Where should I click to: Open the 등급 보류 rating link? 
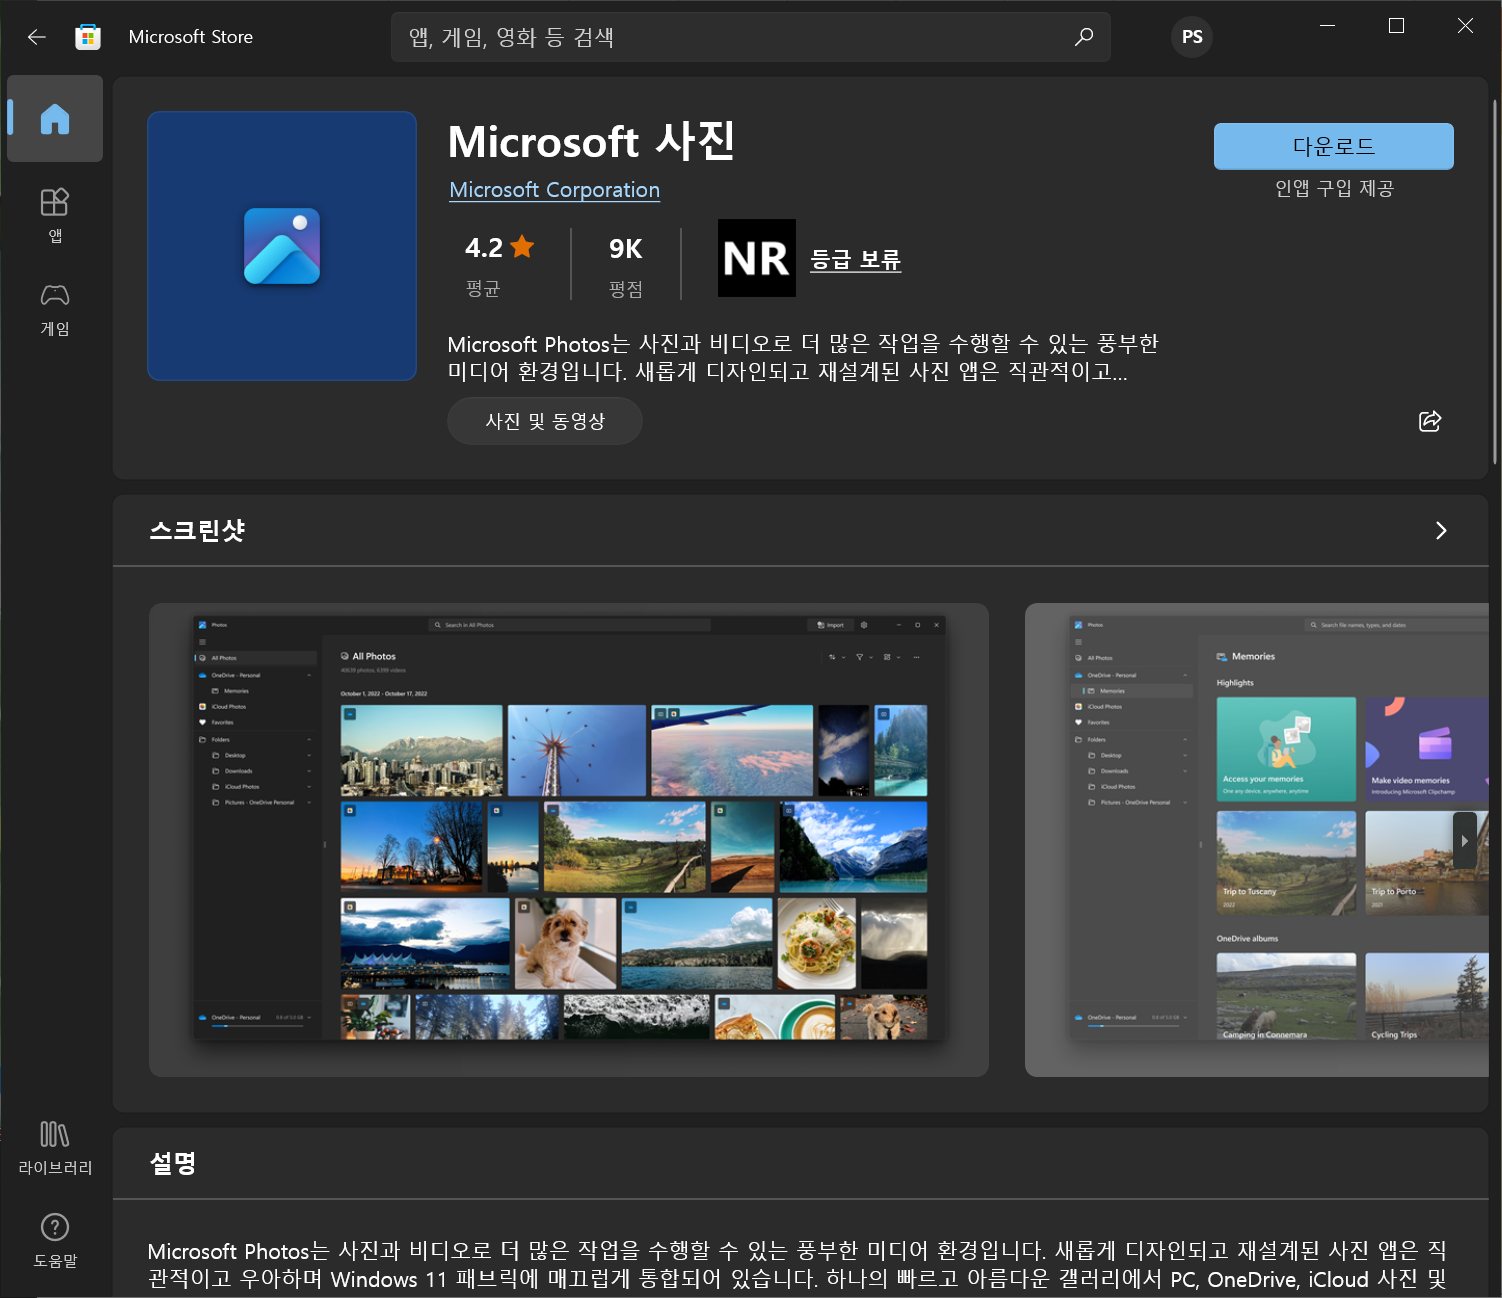click(x=856, y=259)
